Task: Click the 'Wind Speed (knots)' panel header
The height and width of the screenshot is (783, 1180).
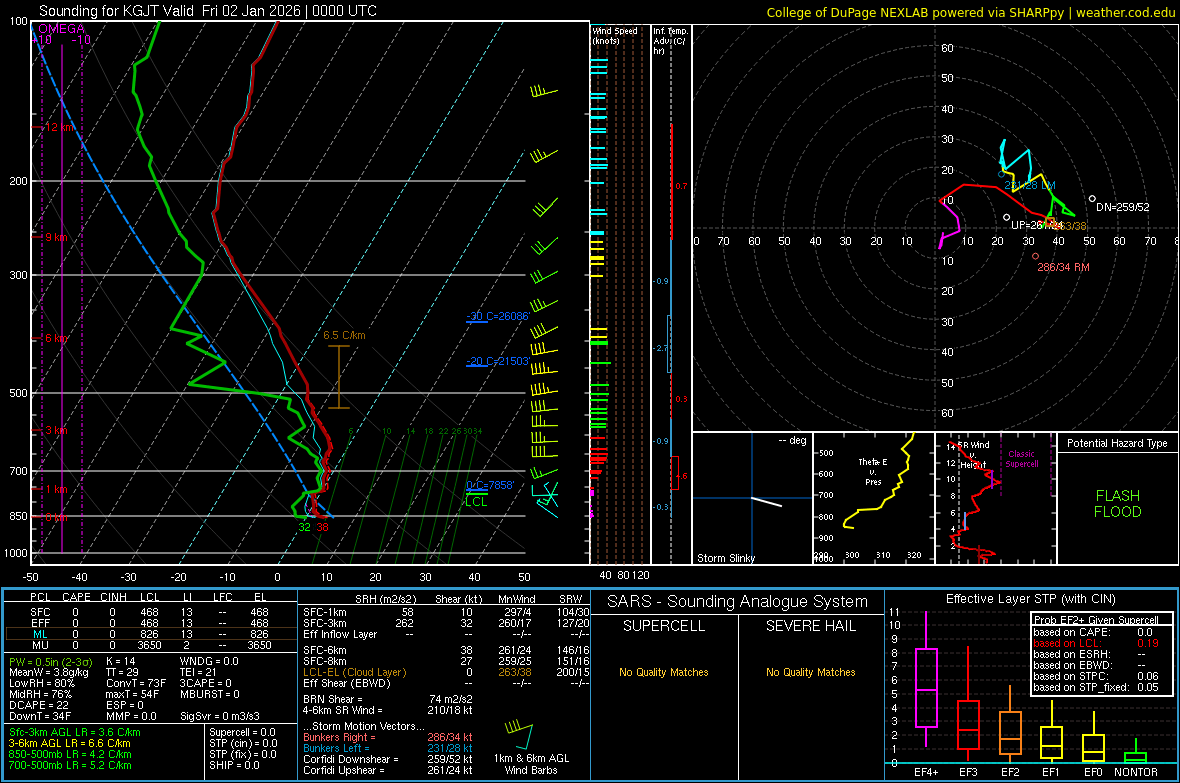Action: pyautogui.click(x=615, y=35)
